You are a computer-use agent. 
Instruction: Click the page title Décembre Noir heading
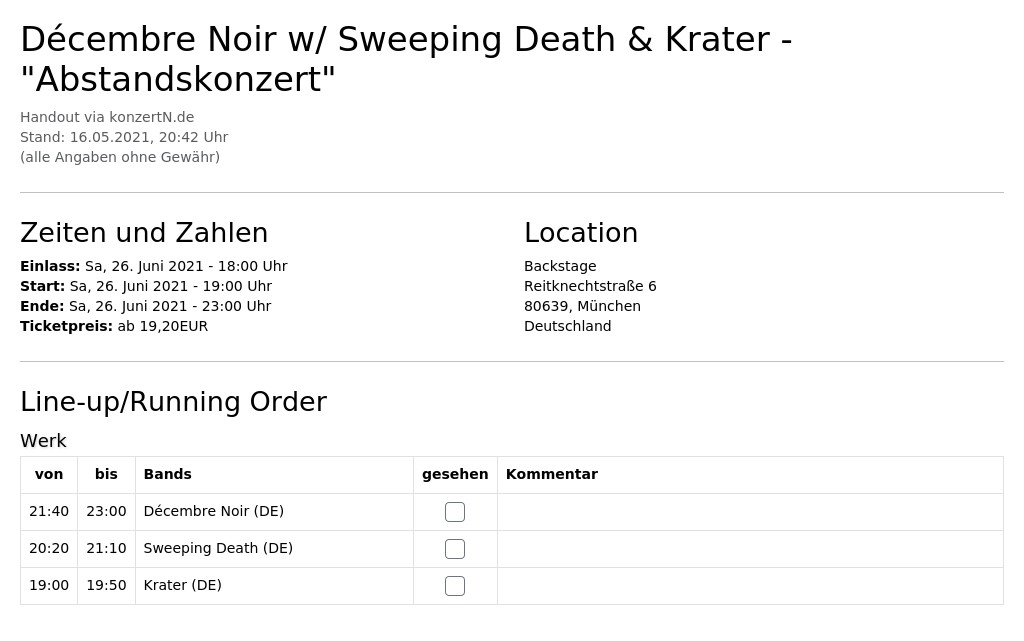(406, 59)
